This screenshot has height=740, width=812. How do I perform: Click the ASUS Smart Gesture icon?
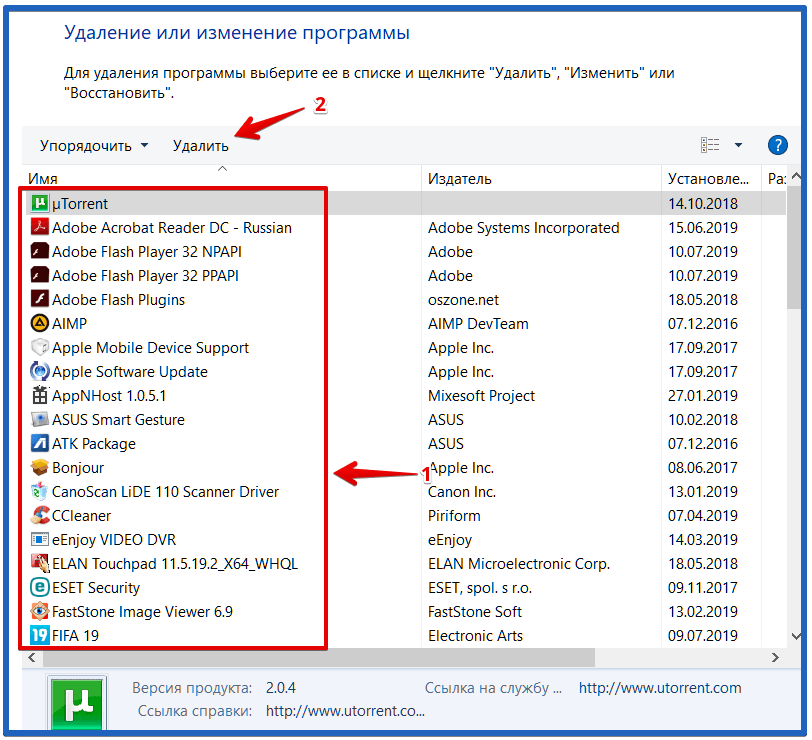pyautogui.click(x=40, y=419)
